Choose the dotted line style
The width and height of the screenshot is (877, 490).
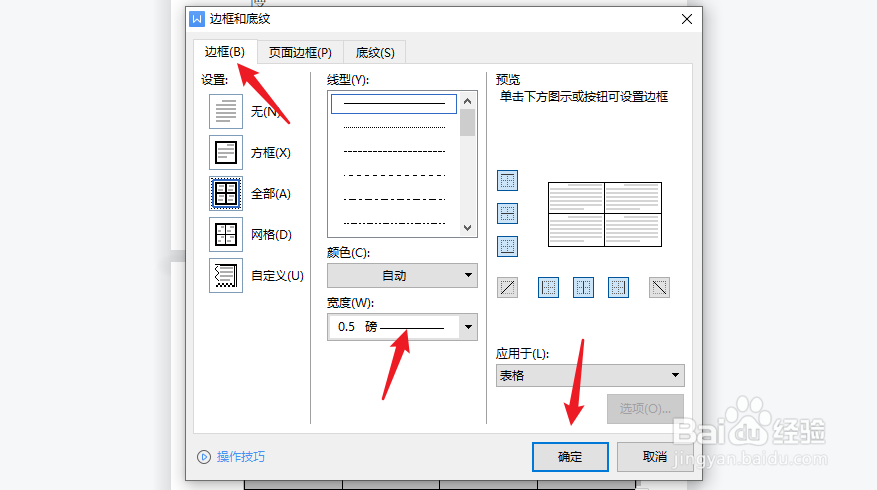394,128
